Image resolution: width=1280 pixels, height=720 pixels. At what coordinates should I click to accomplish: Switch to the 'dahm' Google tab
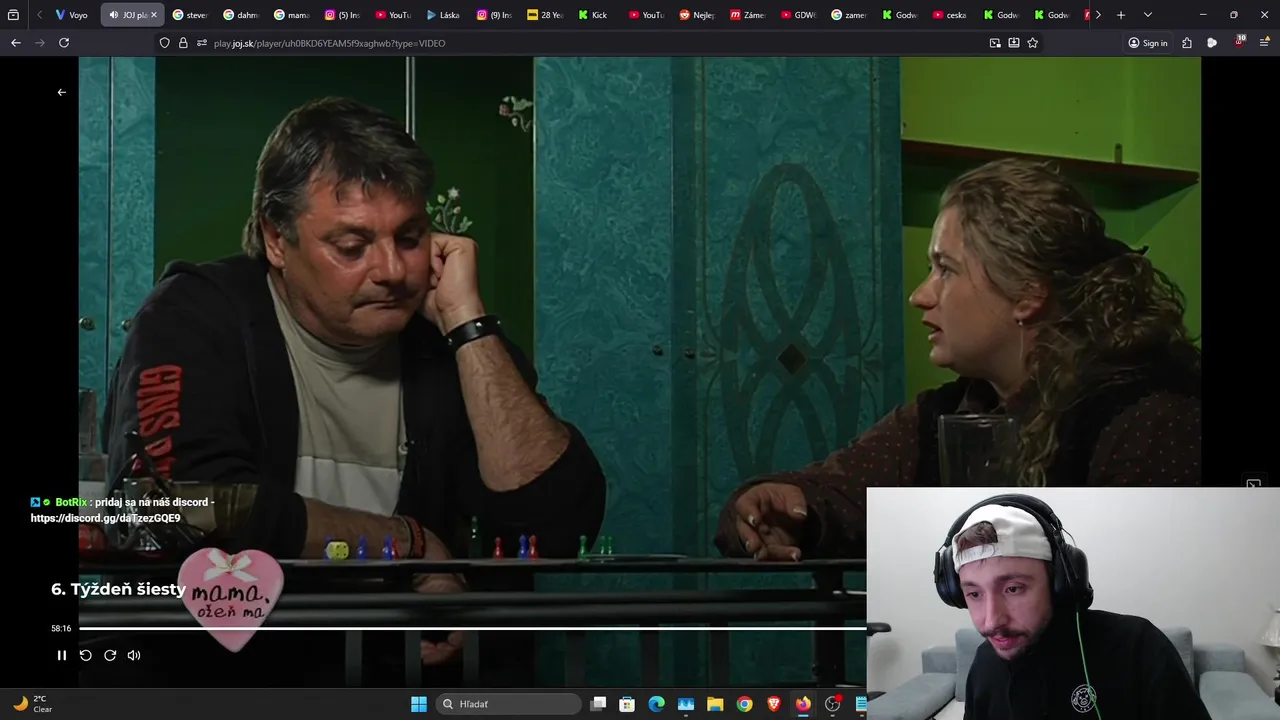241,15
